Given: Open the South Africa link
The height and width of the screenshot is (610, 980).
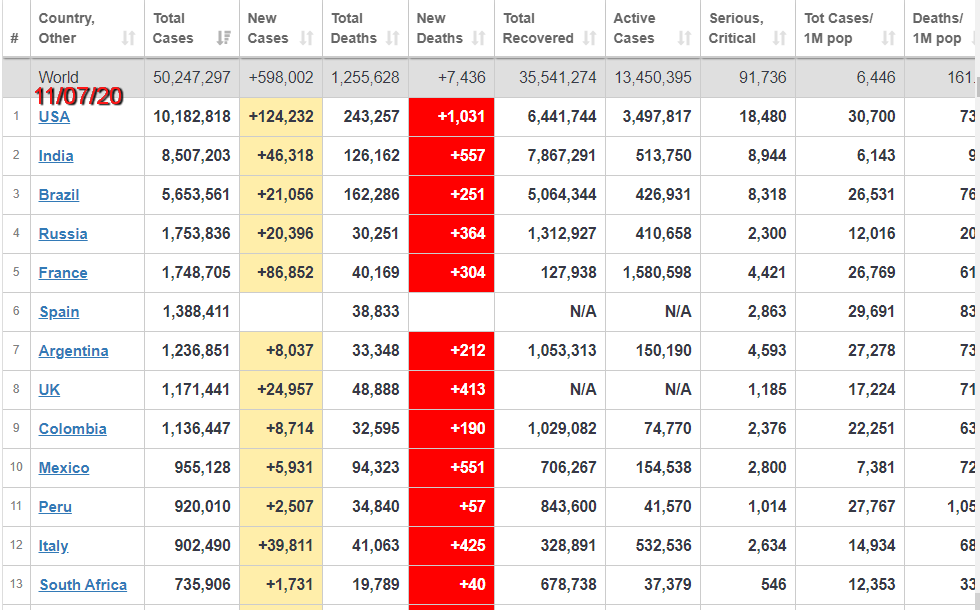Looking at the screenshot, I should (83, 585).
